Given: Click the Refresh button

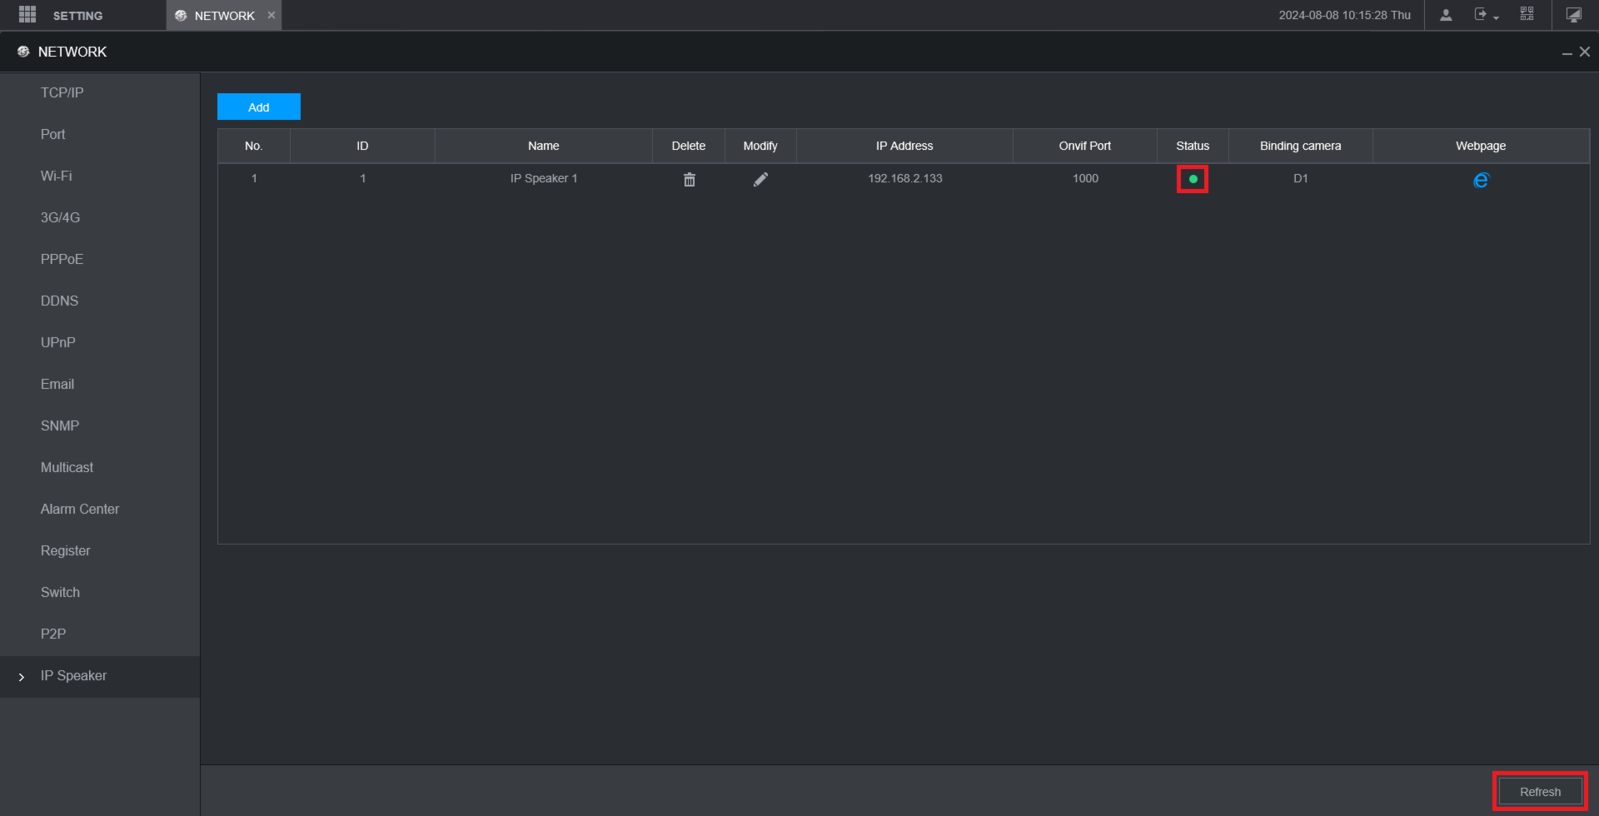Looking at the screenshot, I should (x=1540, y=792).
